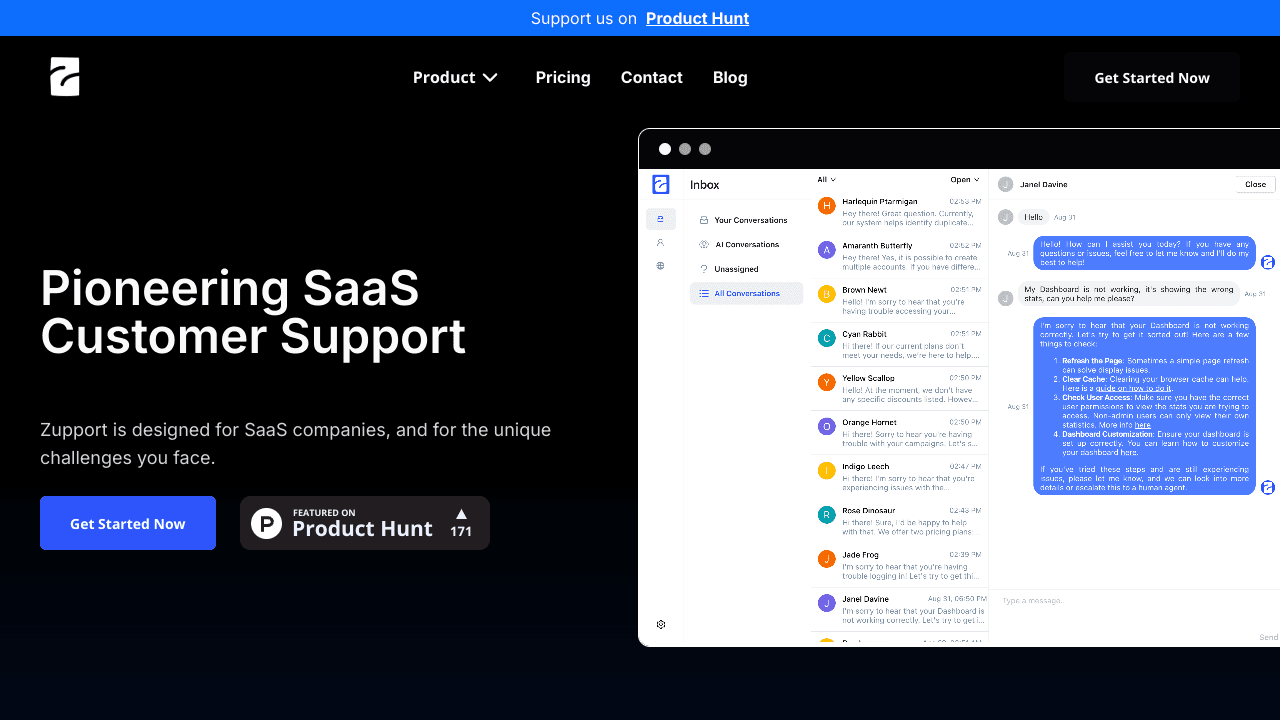
Task: Click the 'Type a message' input field
Action: (x=1120, y=601)
